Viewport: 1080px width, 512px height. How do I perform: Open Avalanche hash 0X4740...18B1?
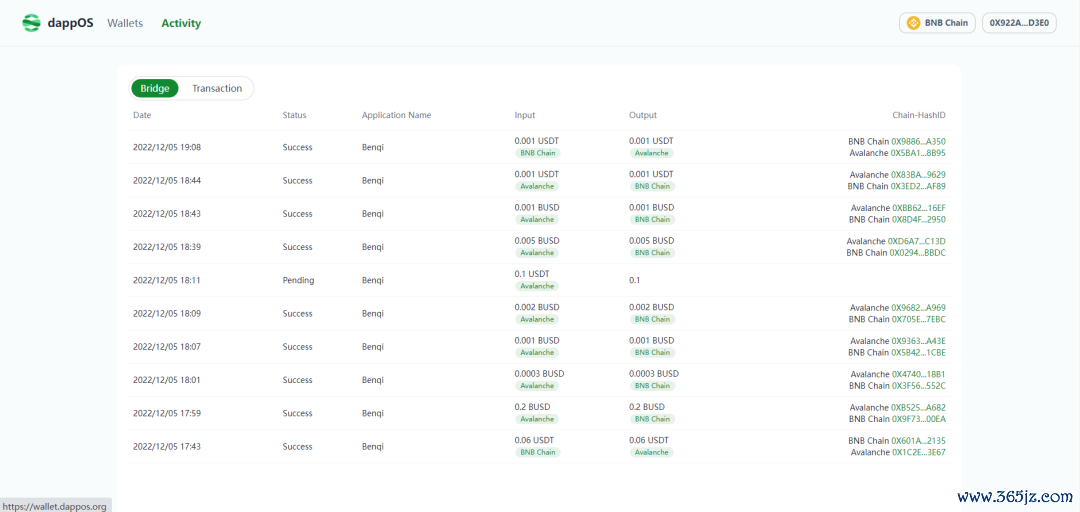tap(918, 374)
